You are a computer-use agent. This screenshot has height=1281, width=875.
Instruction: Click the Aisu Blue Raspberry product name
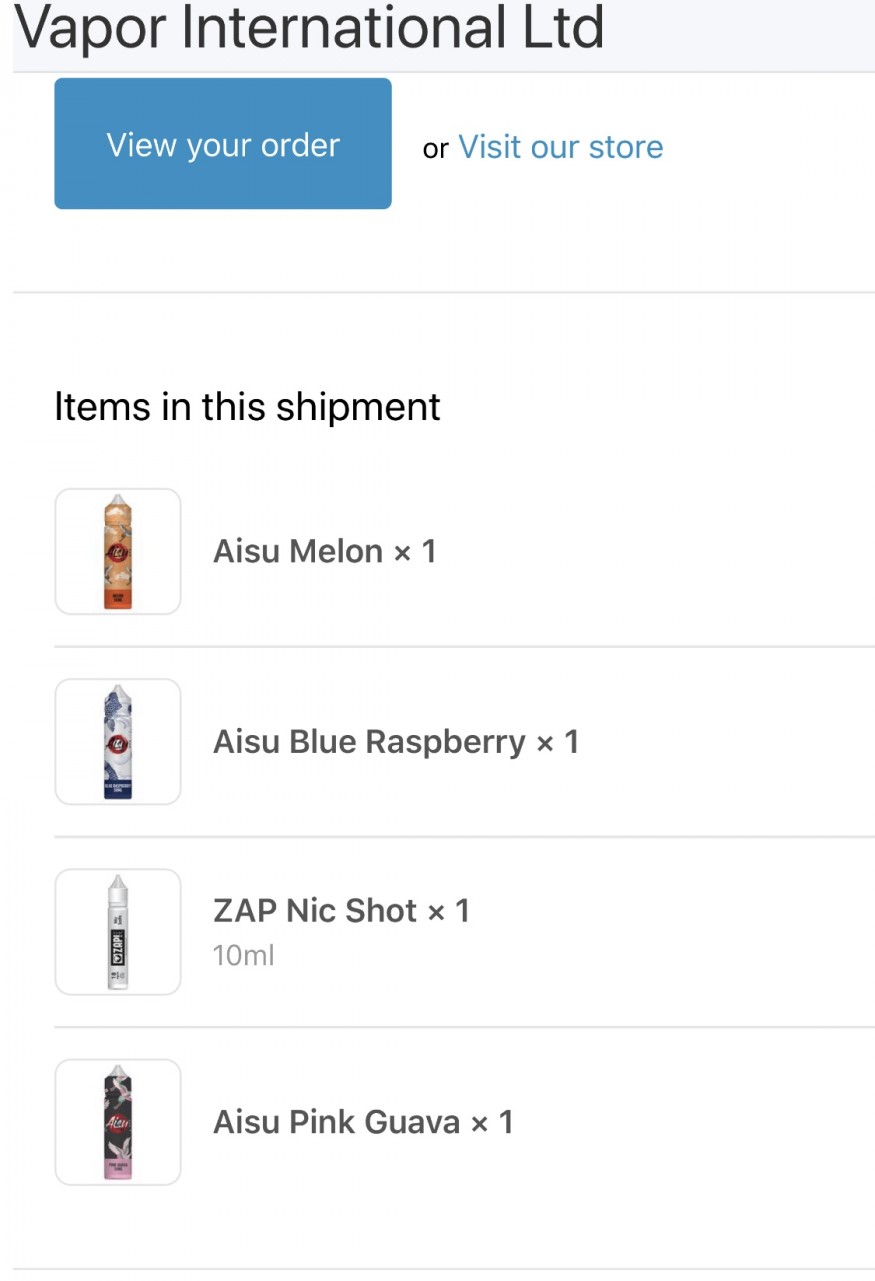(369, 742)
